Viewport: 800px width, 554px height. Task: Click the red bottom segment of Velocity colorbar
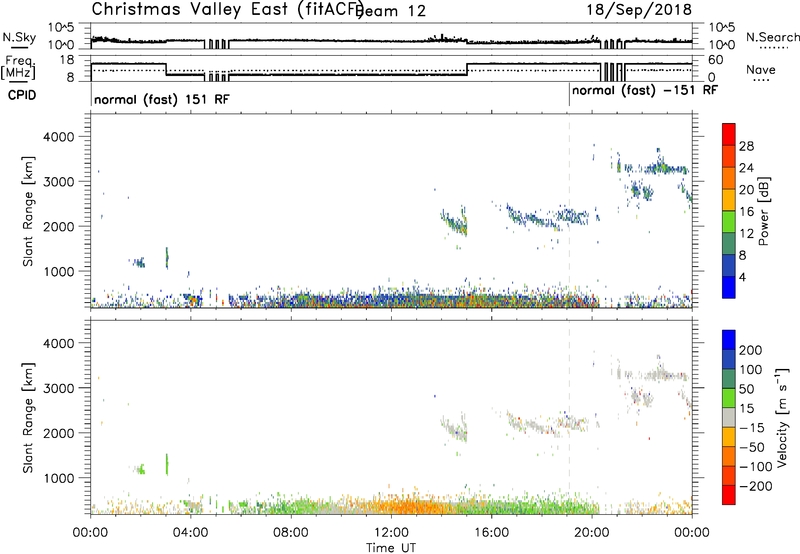click(x=729, y=495)
